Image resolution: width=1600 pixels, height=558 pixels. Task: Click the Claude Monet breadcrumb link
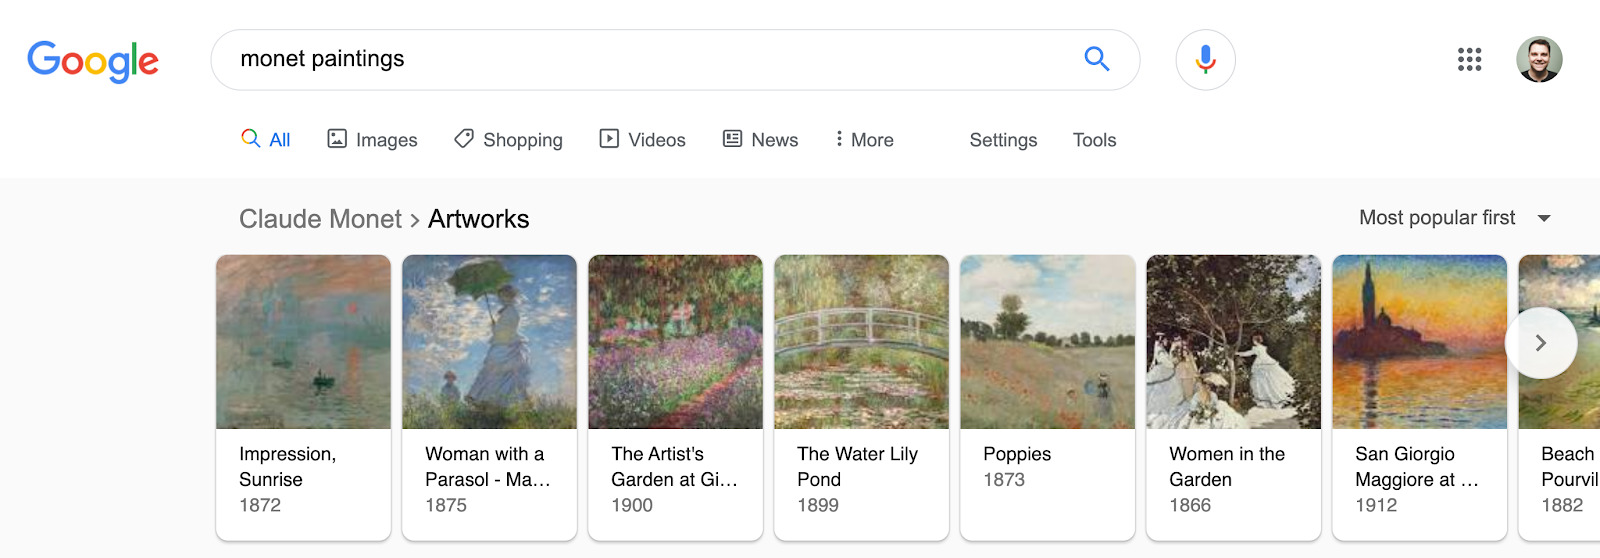[x=320, y=219]
